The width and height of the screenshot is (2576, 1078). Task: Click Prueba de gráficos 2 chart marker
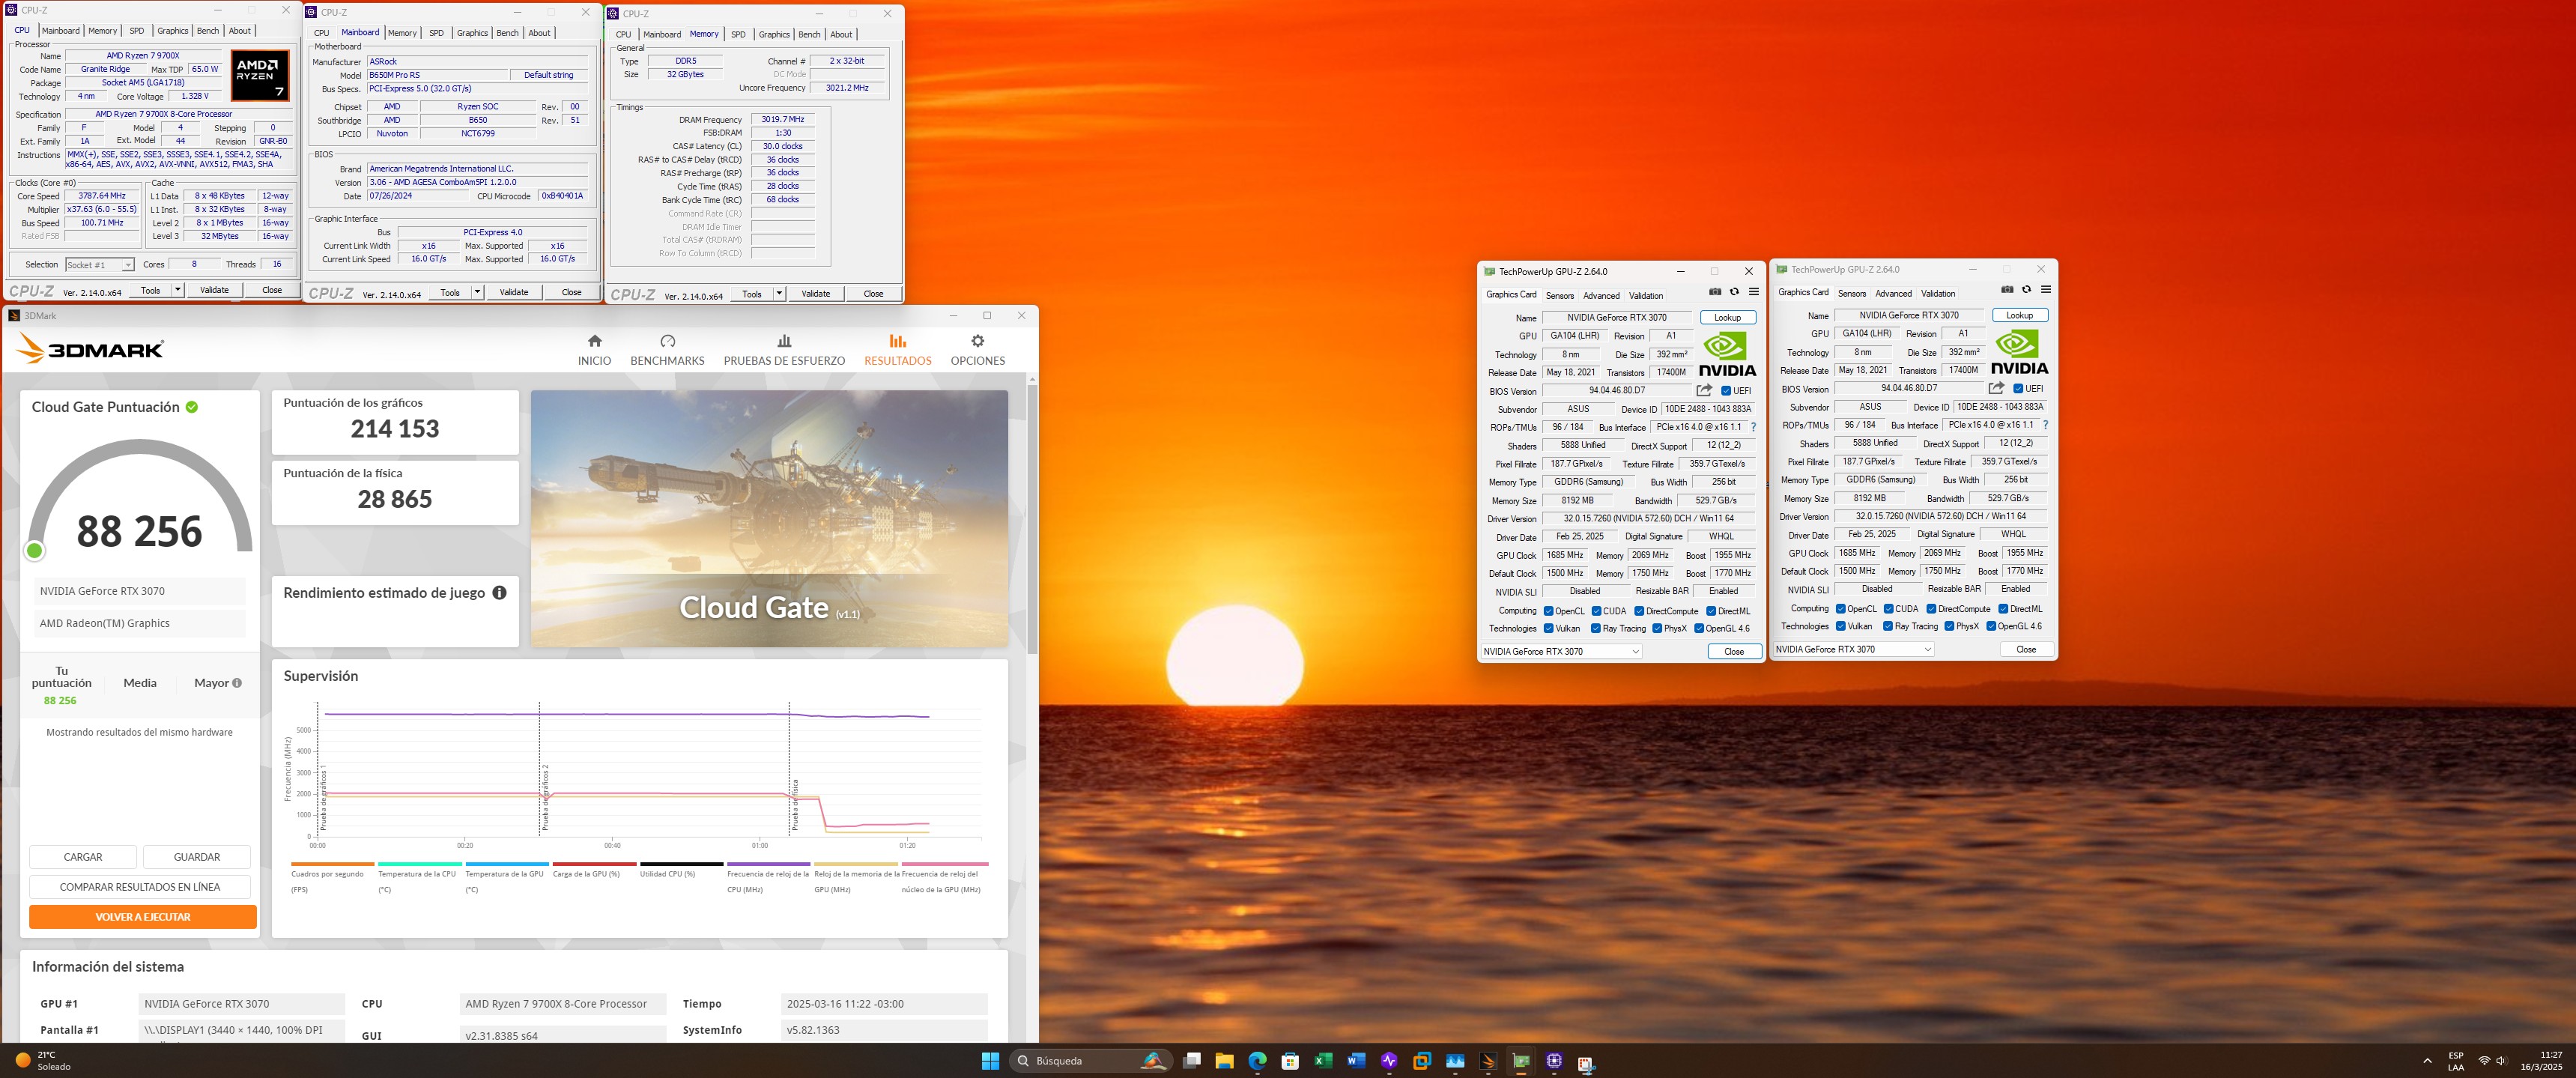[545, 797]
